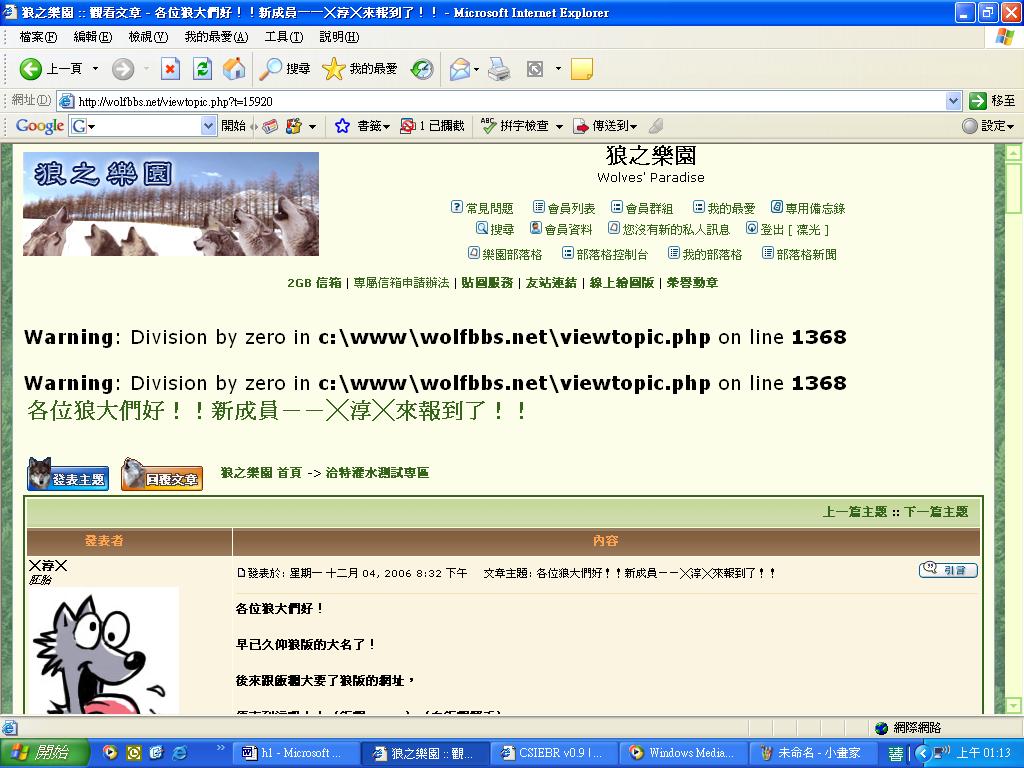Open the 工具 menu
This screenshot has height=768, width=1024.
(x=283, y=37)
